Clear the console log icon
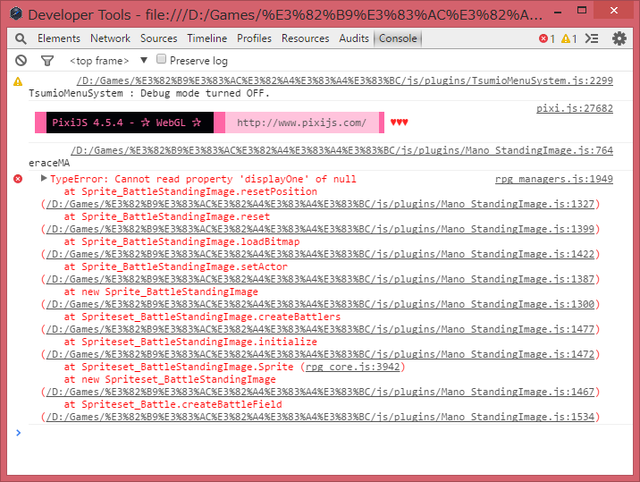This screenshot has height=482, width=640. [x=21, y=61]
